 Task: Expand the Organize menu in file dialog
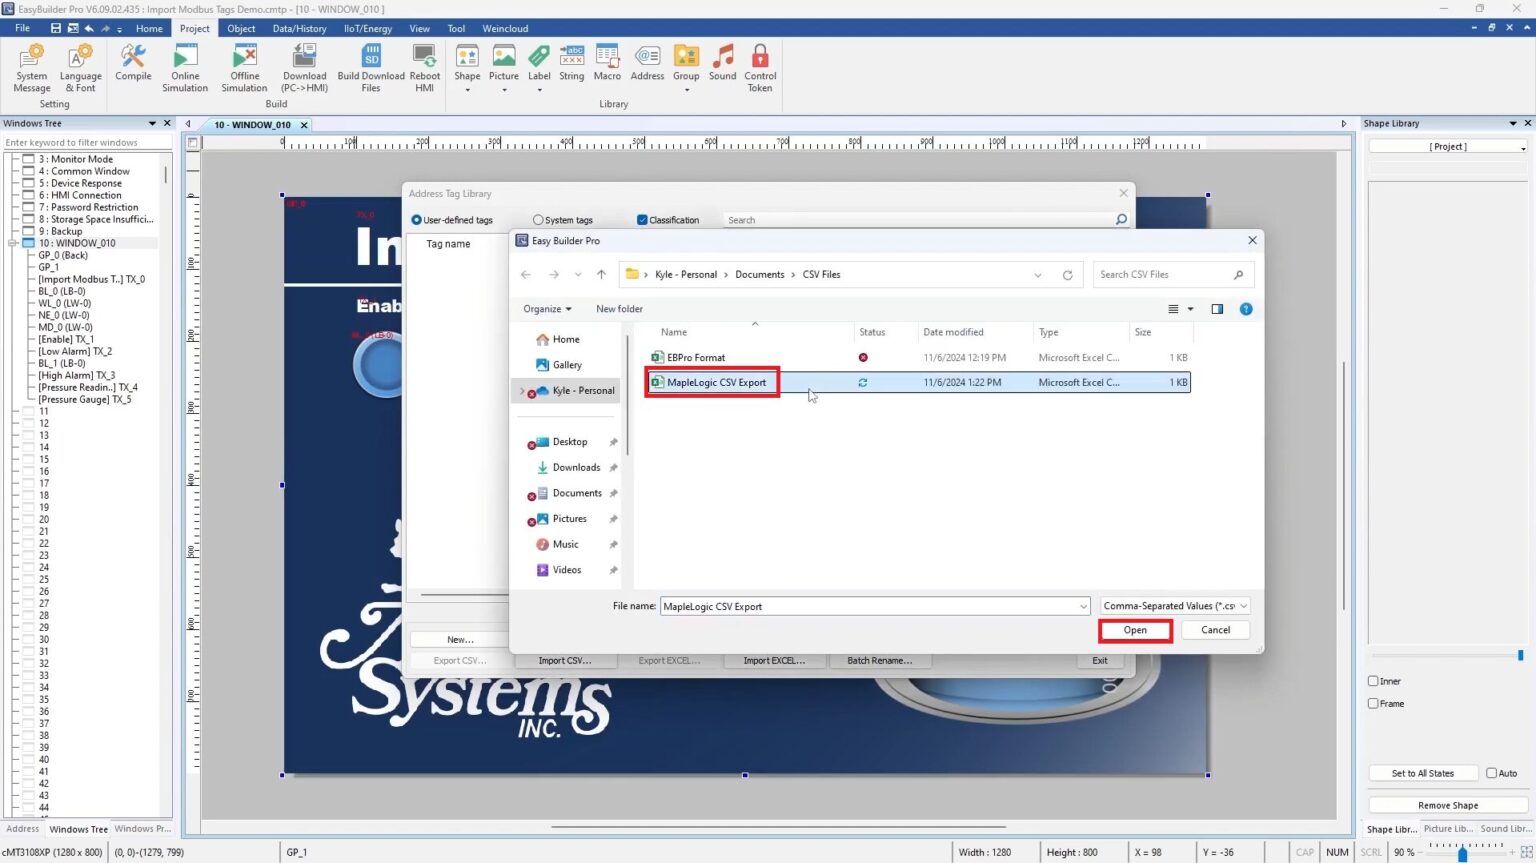tap(547, 309)
